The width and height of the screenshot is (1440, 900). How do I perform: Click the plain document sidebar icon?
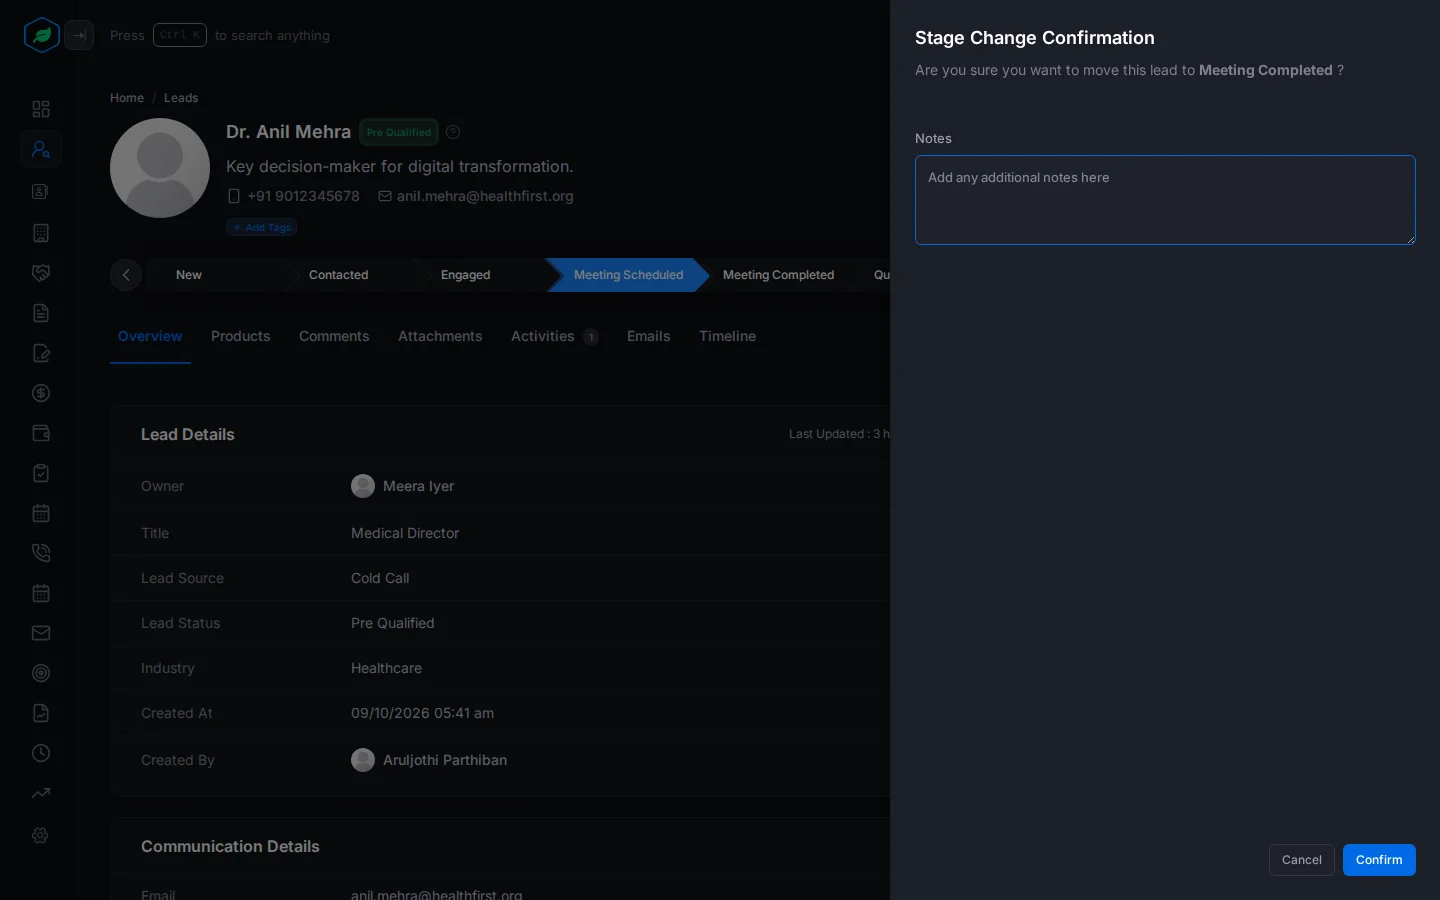[x=41, y=313]
